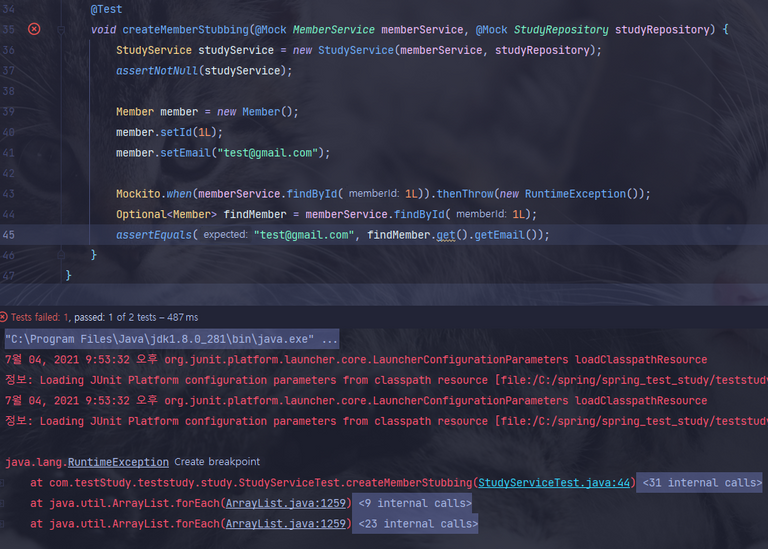Click line number 45 in the gutter
The width and height of the screenshot is (768, 549).
point(8,235)
